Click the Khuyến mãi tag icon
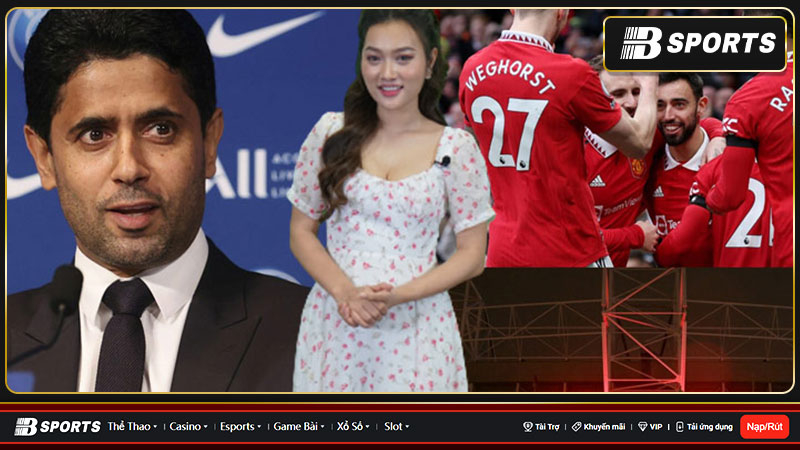Viewport: 800px width, 450px height. point(577,427)
